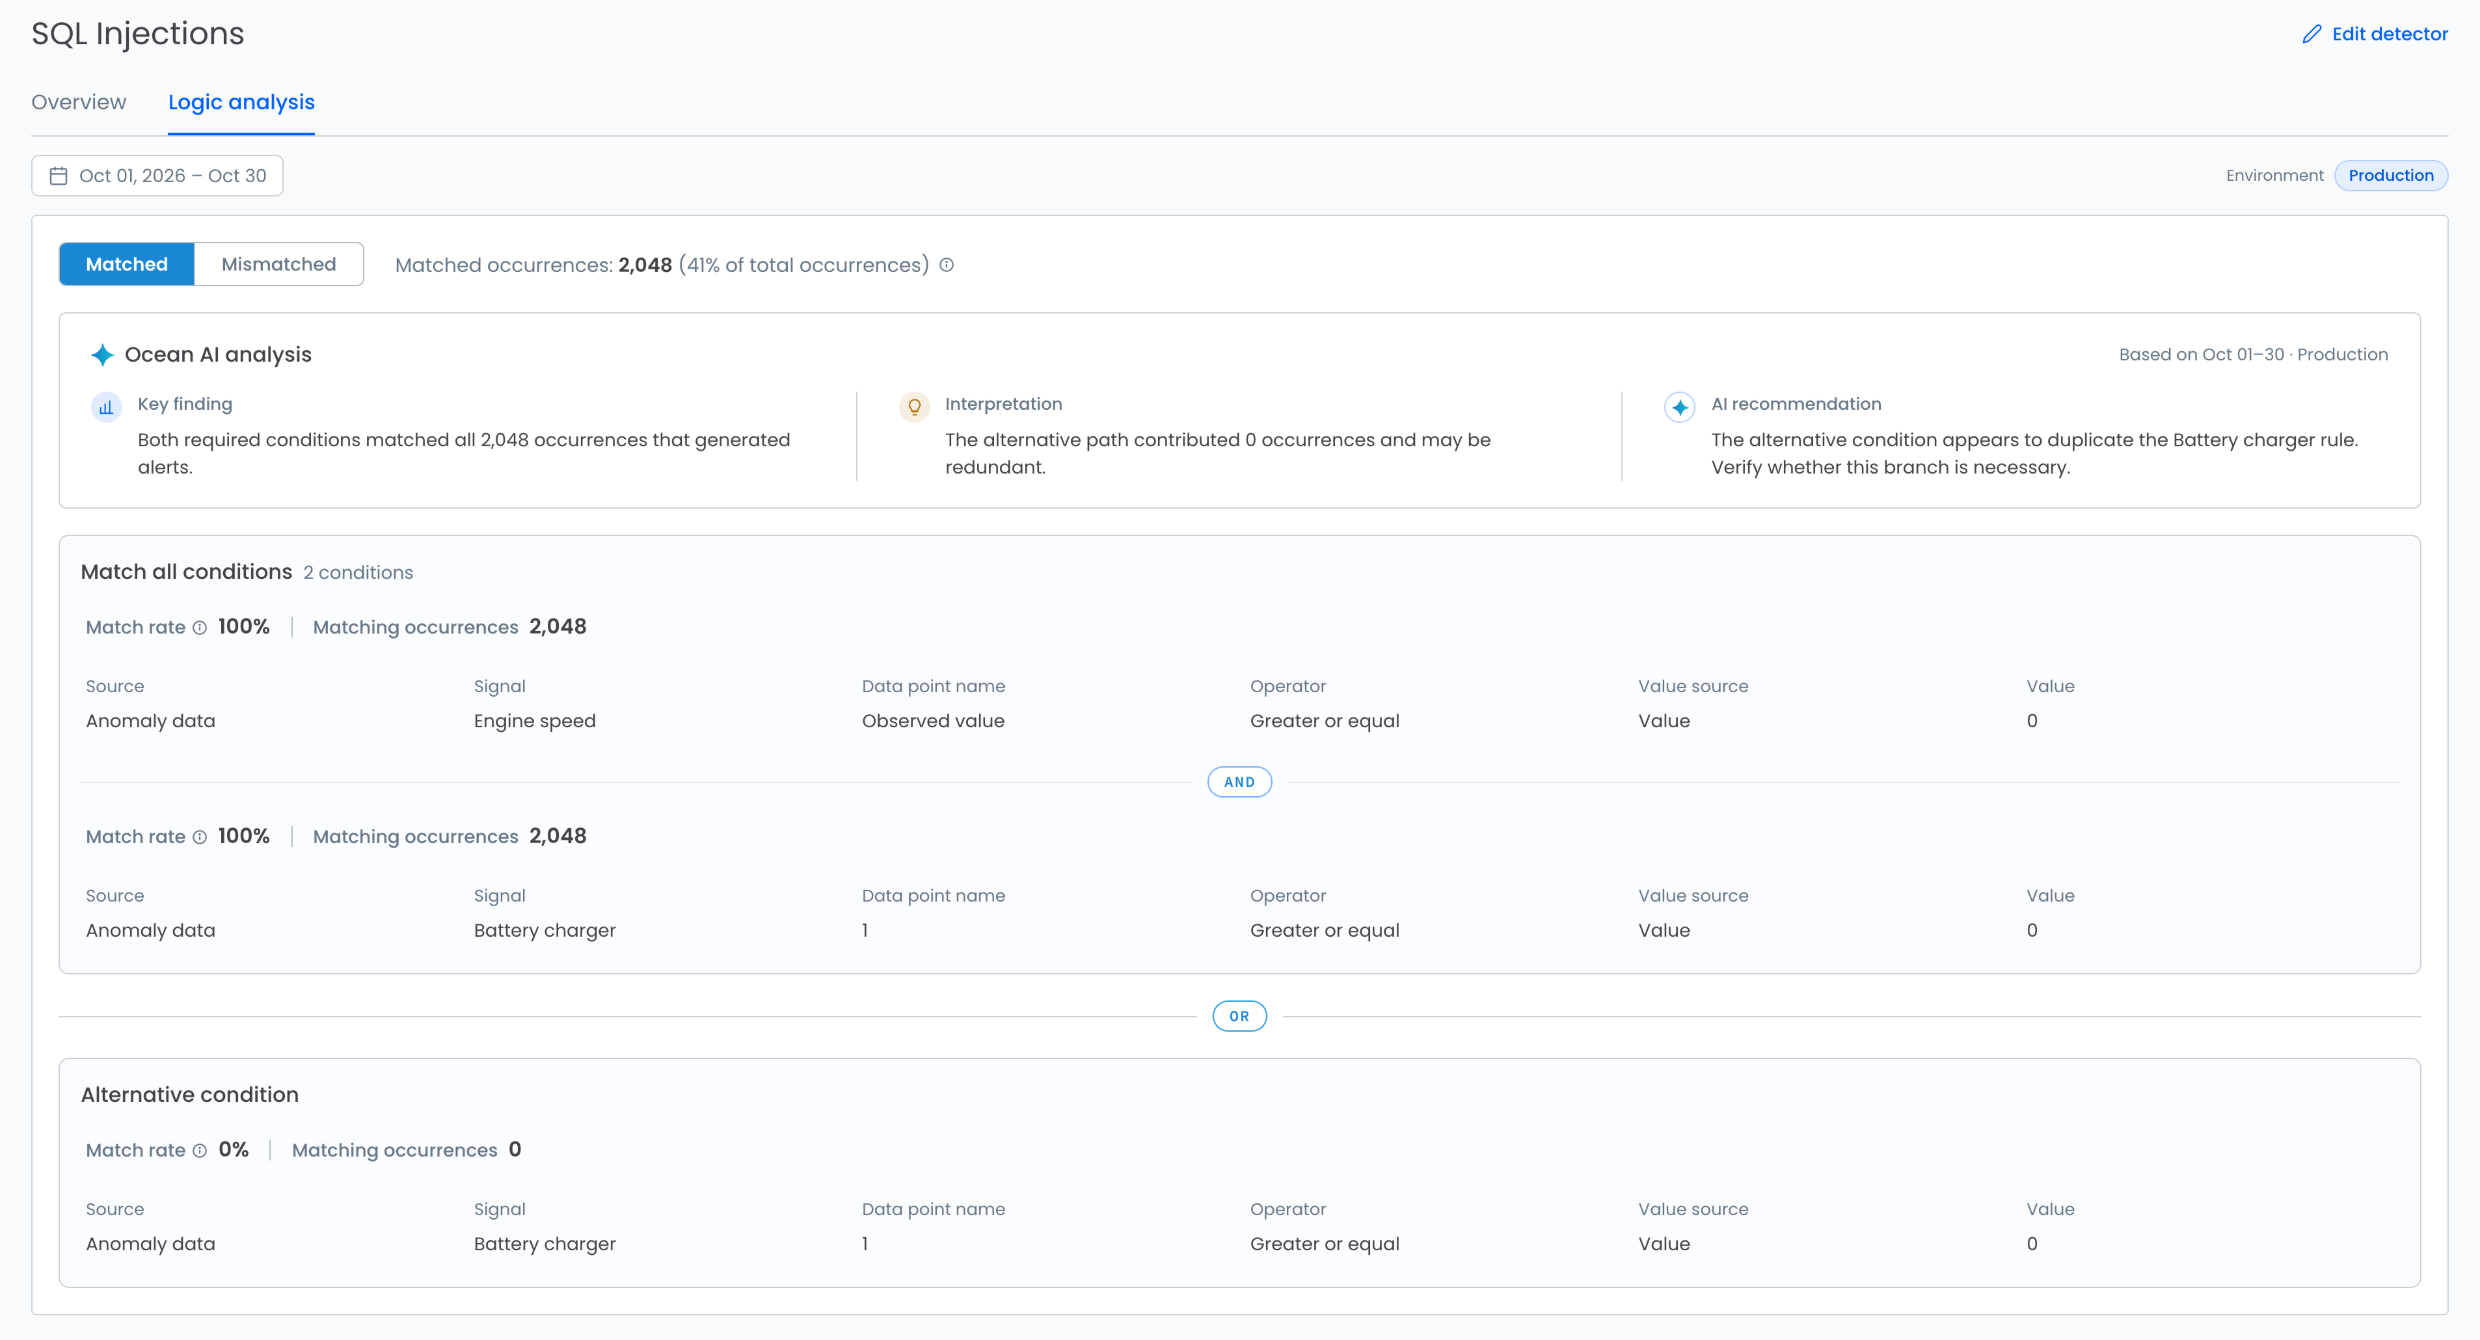Click the OR operator pill

(1239, 1016)
